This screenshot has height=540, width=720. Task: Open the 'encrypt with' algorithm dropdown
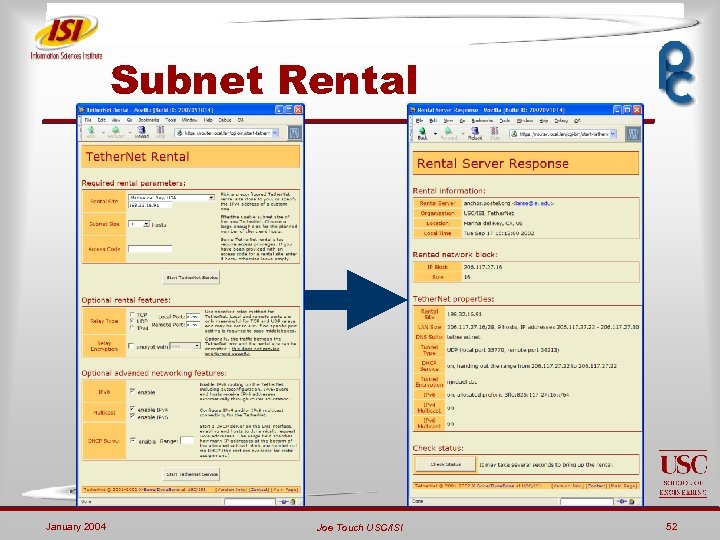pos(185,346)
